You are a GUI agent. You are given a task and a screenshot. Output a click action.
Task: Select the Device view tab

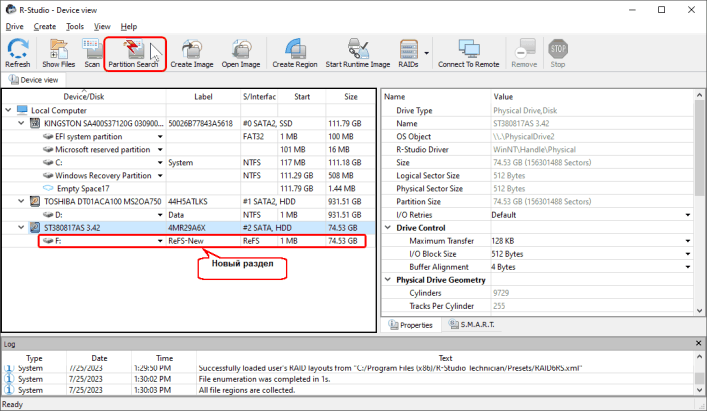point(34,80)
